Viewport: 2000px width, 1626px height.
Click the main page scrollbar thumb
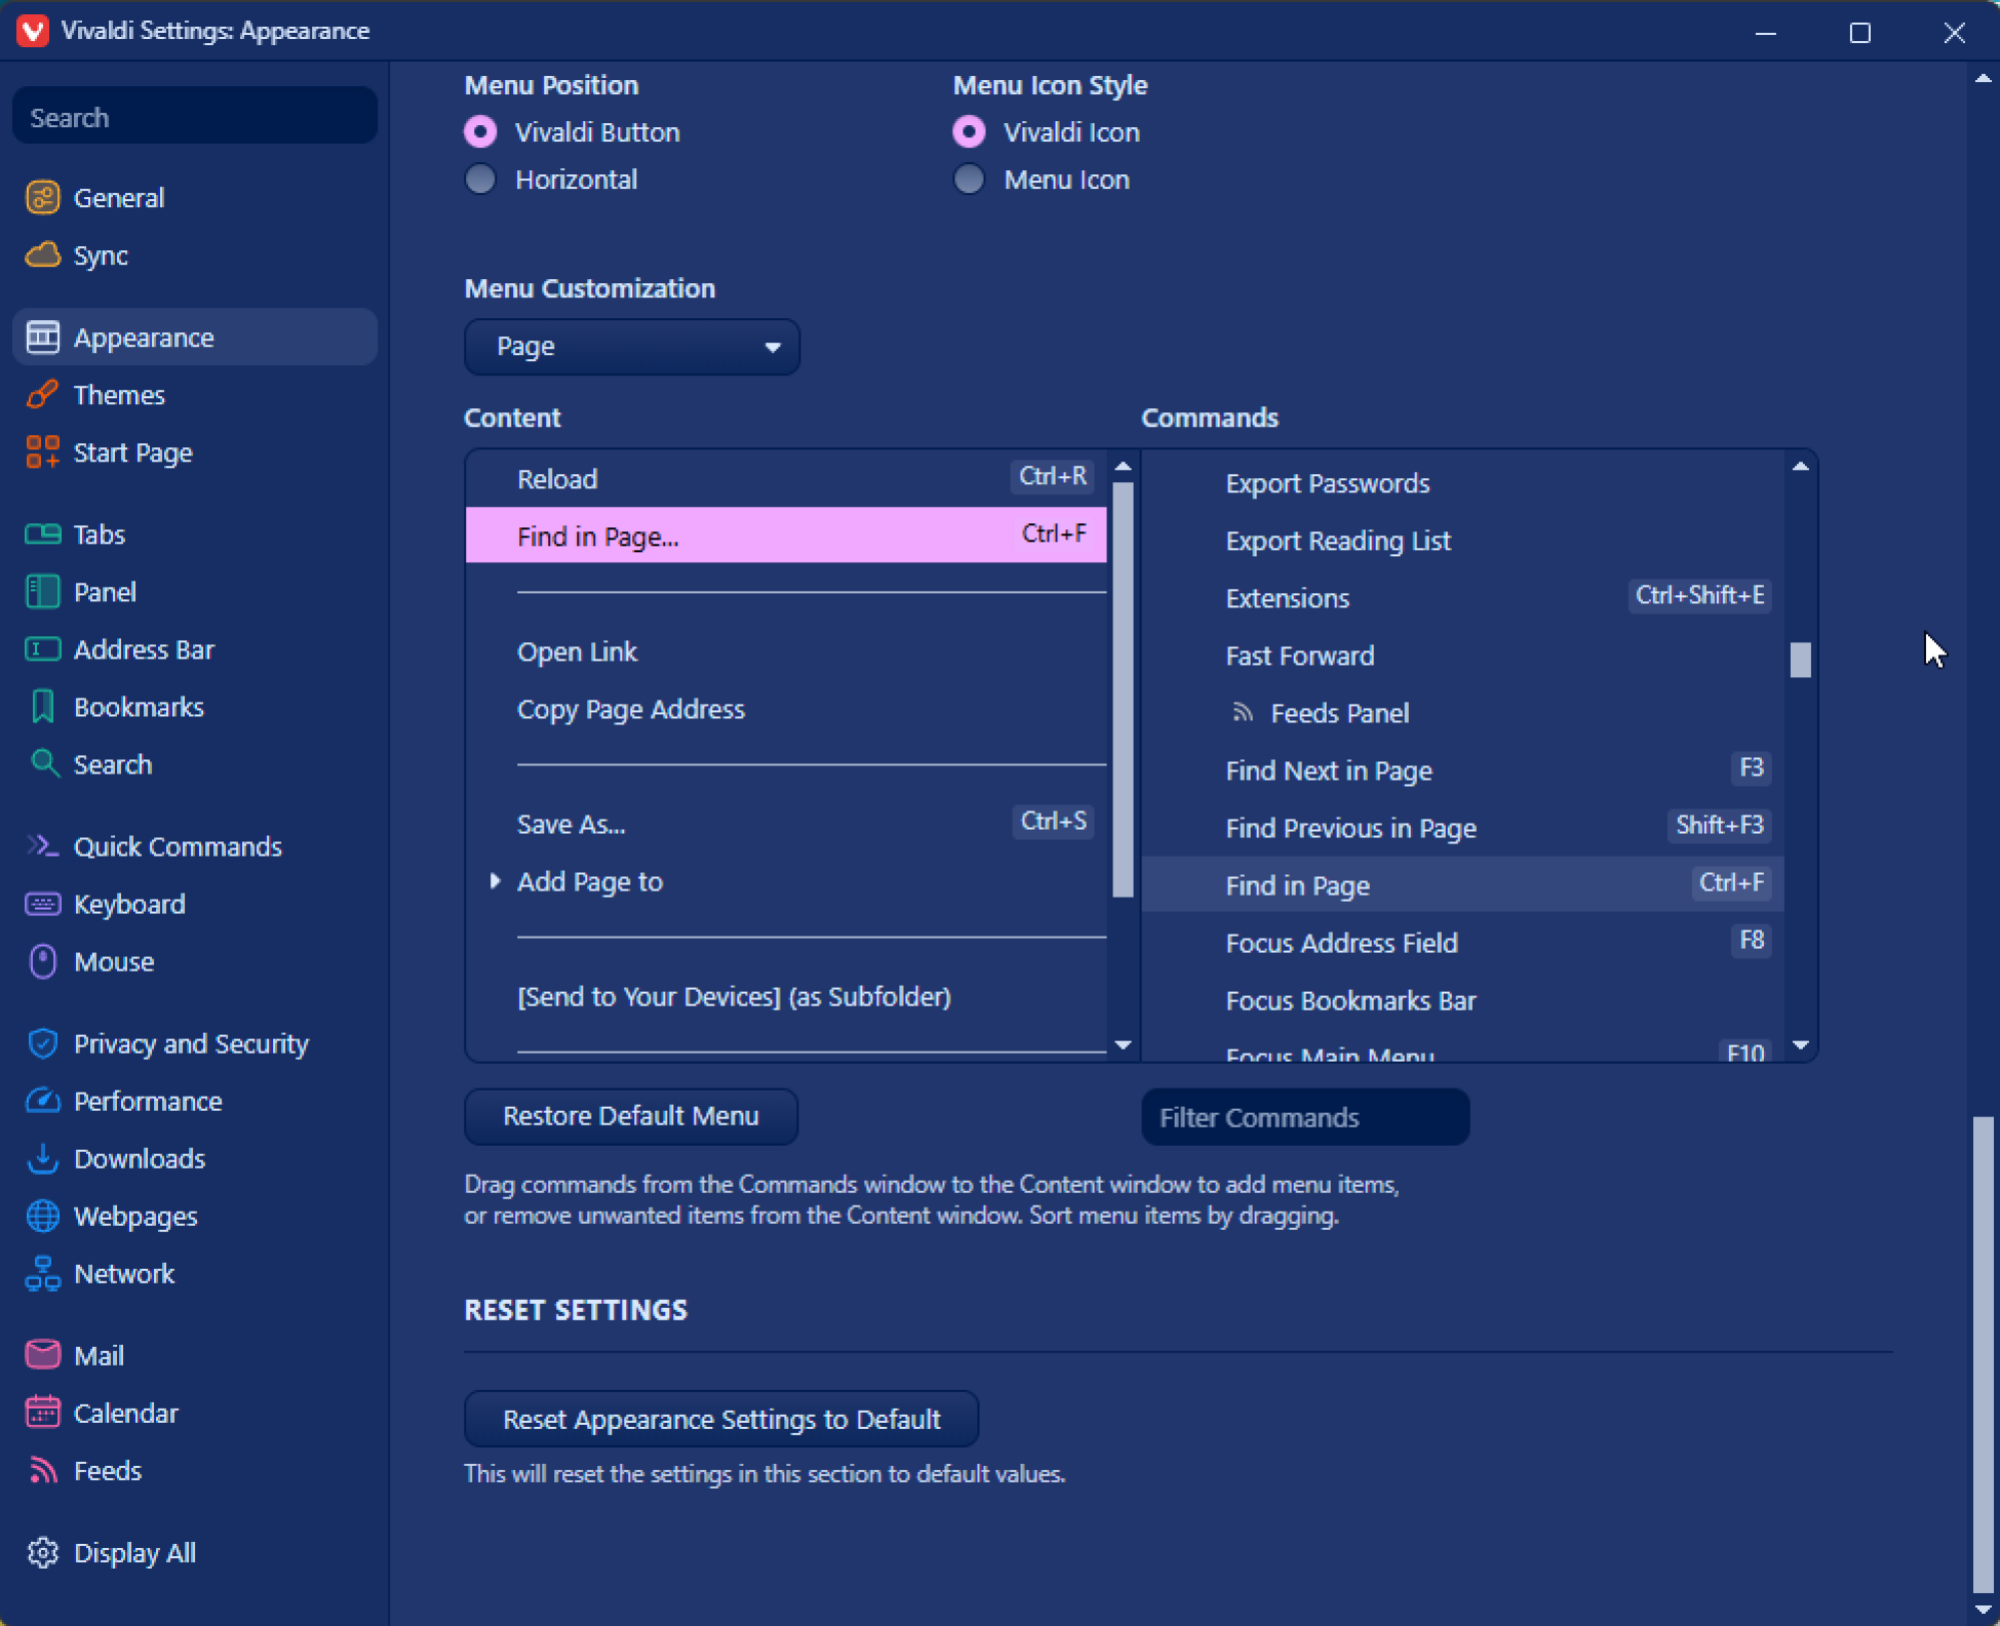click(1982, 1355)
